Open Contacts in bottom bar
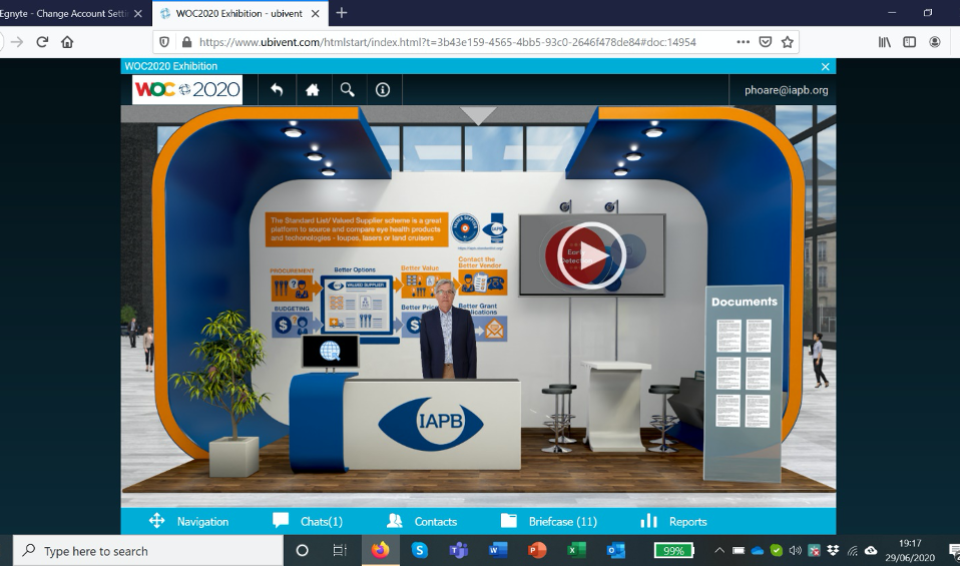Viewport: 960px width, 568px height. (422, 521)
